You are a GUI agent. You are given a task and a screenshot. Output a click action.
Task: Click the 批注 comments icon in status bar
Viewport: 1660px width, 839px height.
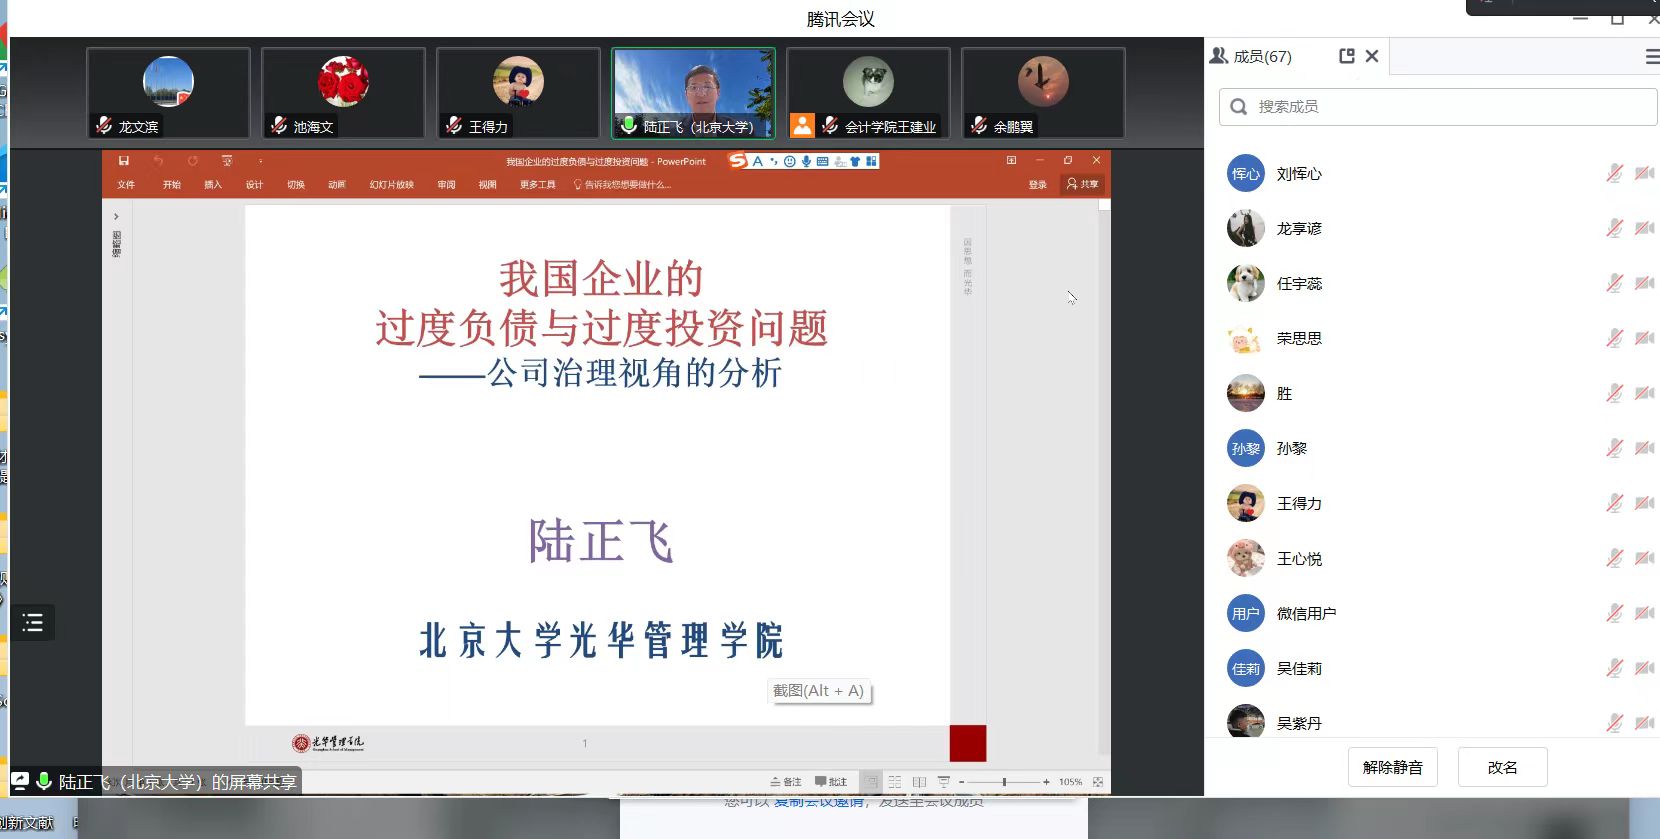pyautogui.click(x=831, y=782)
